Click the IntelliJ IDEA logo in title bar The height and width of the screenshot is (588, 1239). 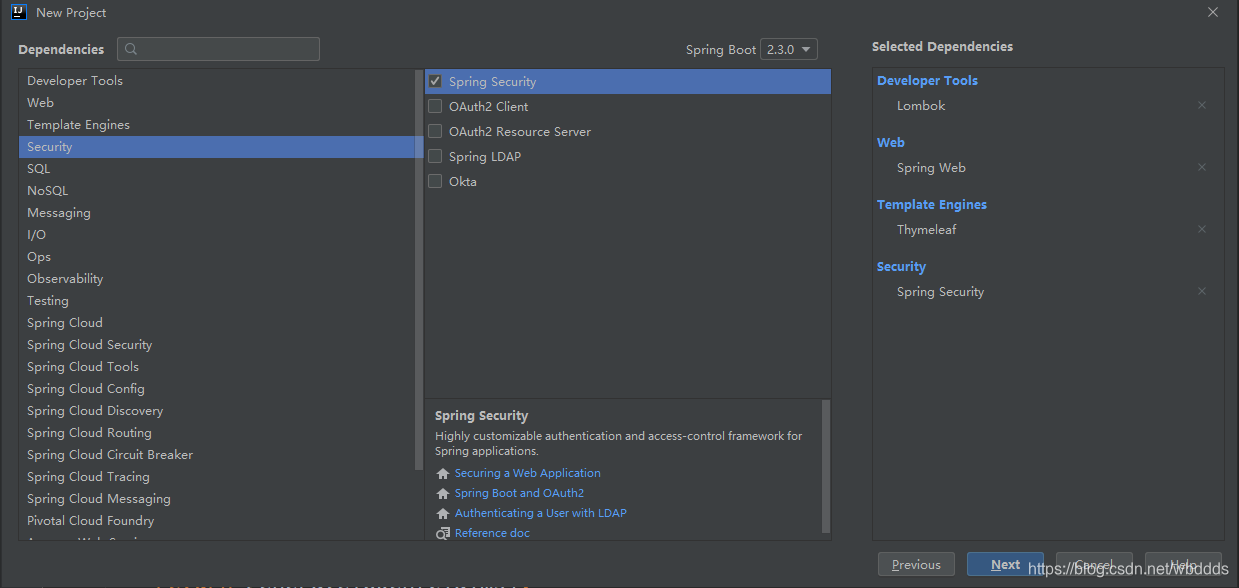[18, 12]
